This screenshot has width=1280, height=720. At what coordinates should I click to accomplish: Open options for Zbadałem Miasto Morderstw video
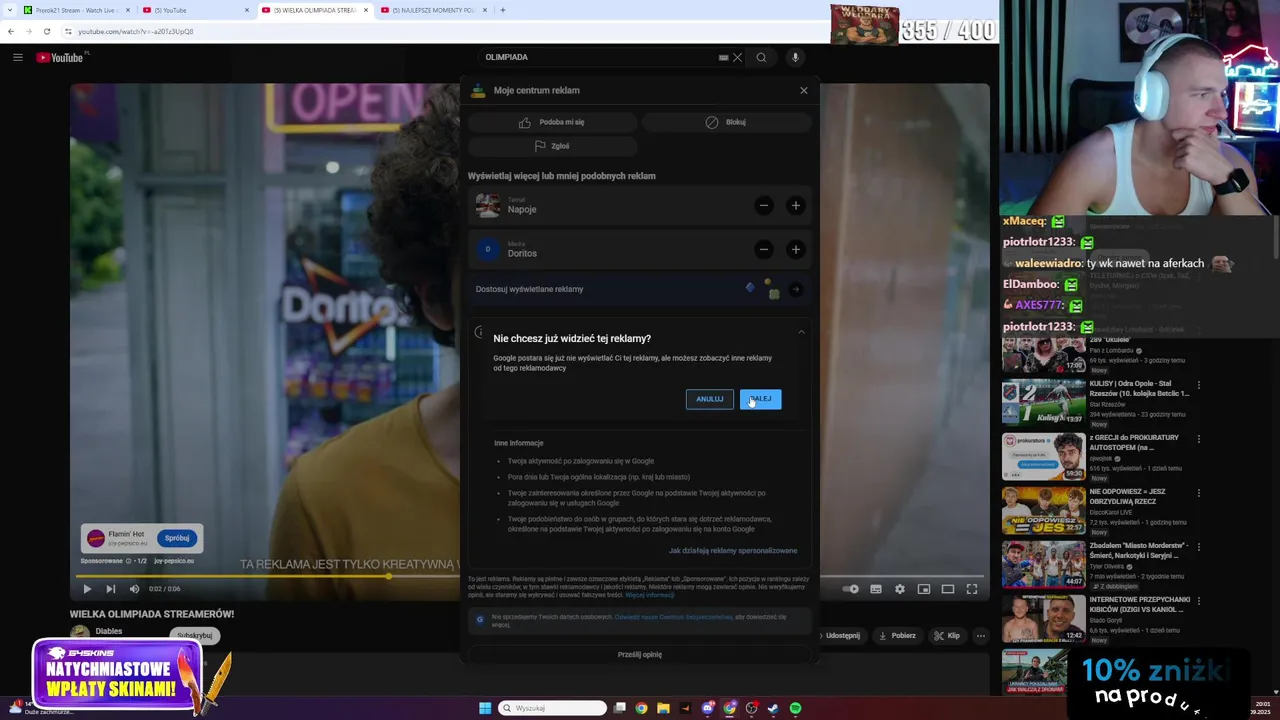(1198, 547)
